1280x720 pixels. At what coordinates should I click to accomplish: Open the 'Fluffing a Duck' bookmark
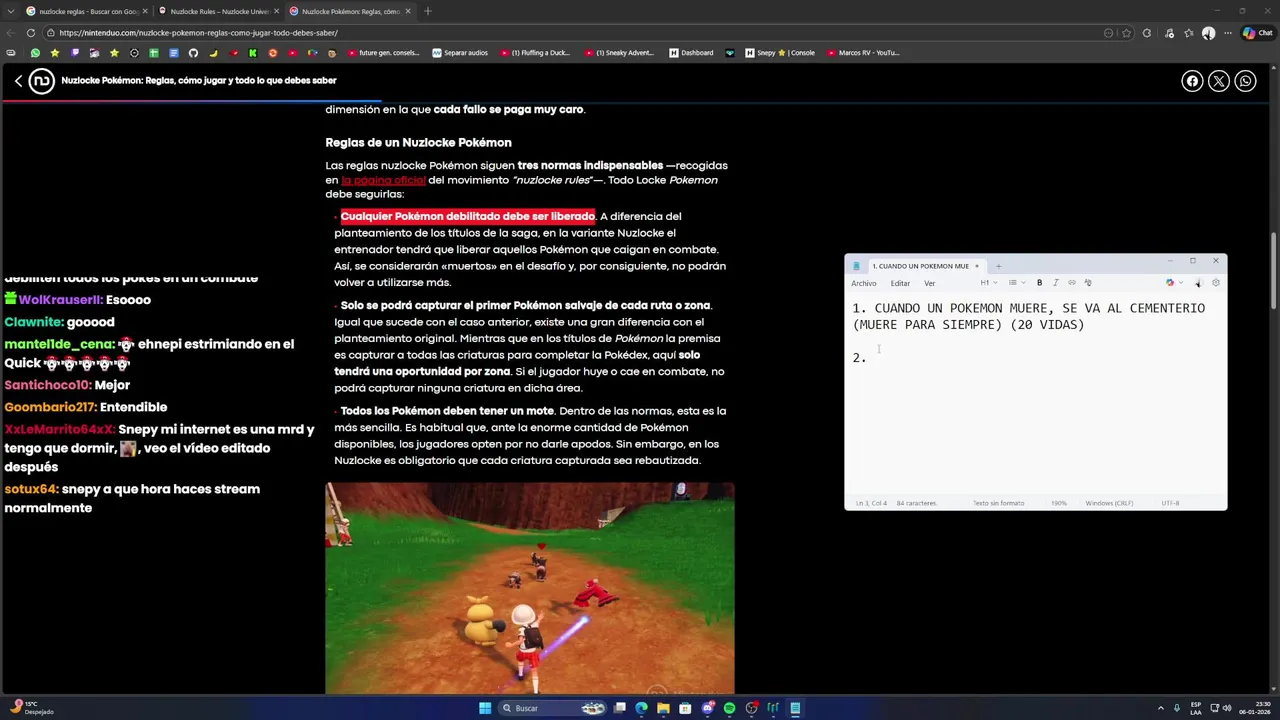click(535, 53)
